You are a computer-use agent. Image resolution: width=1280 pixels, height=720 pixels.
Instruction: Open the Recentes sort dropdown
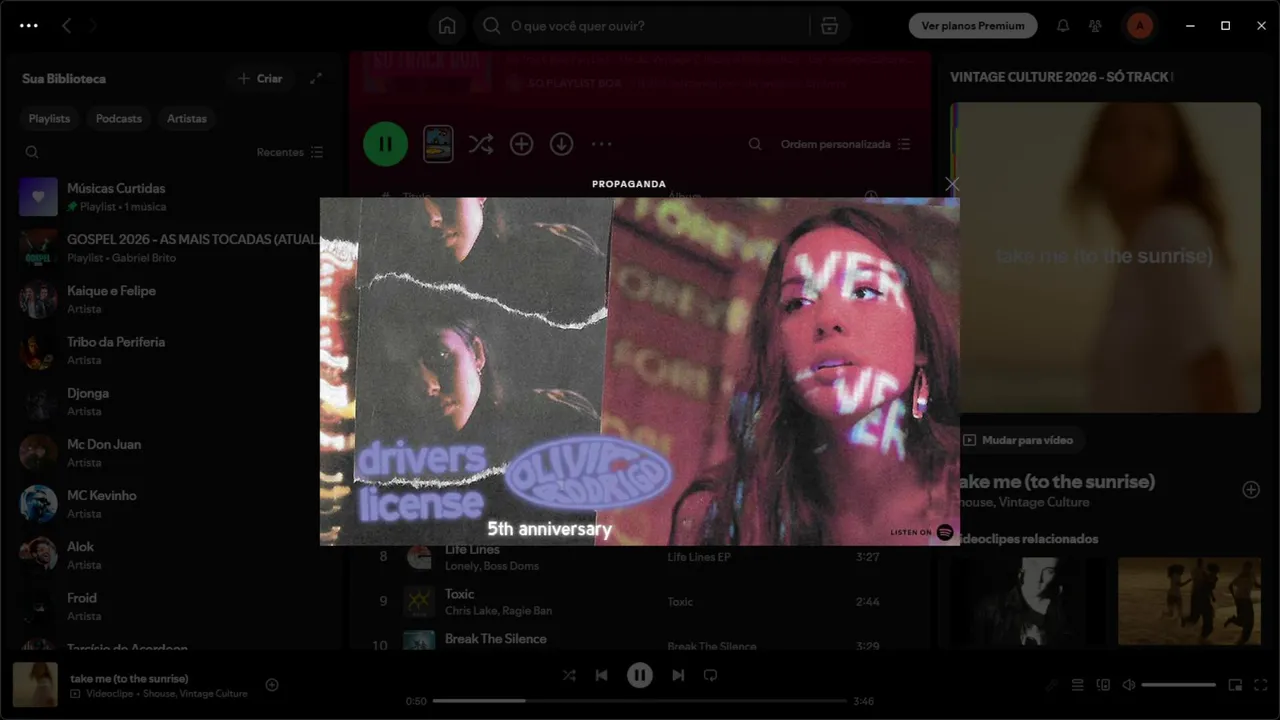click(x=290, y=152)
